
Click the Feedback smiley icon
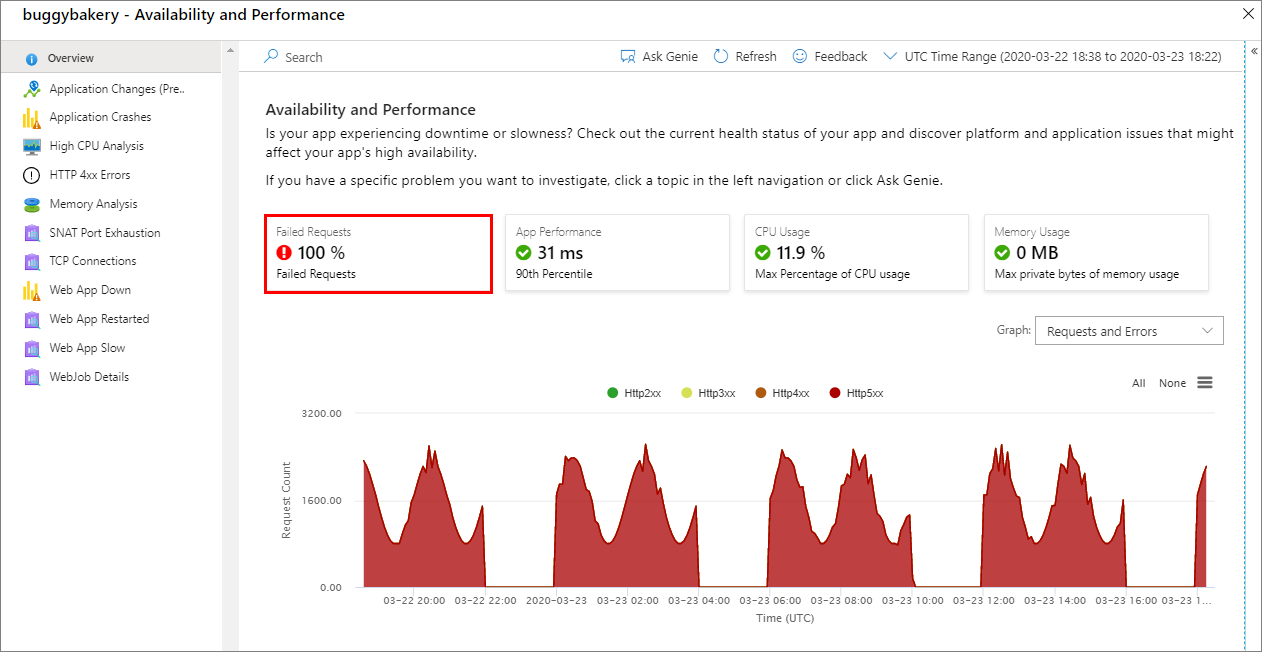800,57
